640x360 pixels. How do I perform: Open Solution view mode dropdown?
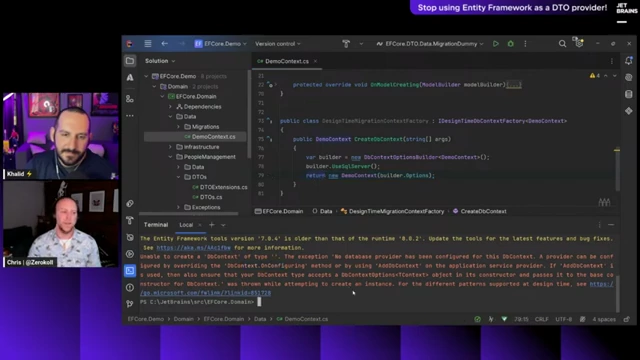pos(160,61)
